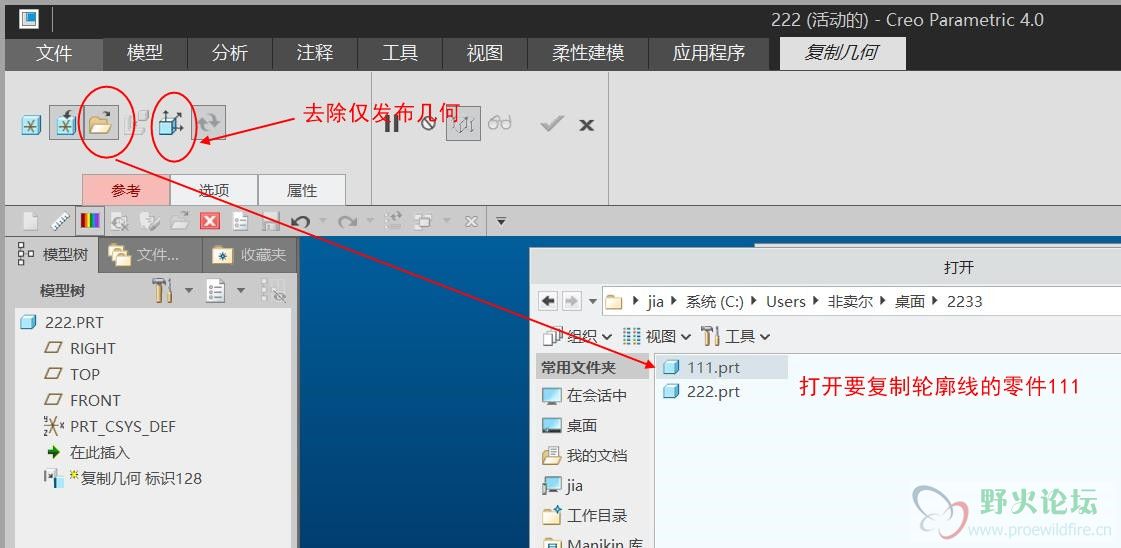Click Users in the path breadcrumb
Viewport: 1121px width, 548px height.
[x=786, y=302]
